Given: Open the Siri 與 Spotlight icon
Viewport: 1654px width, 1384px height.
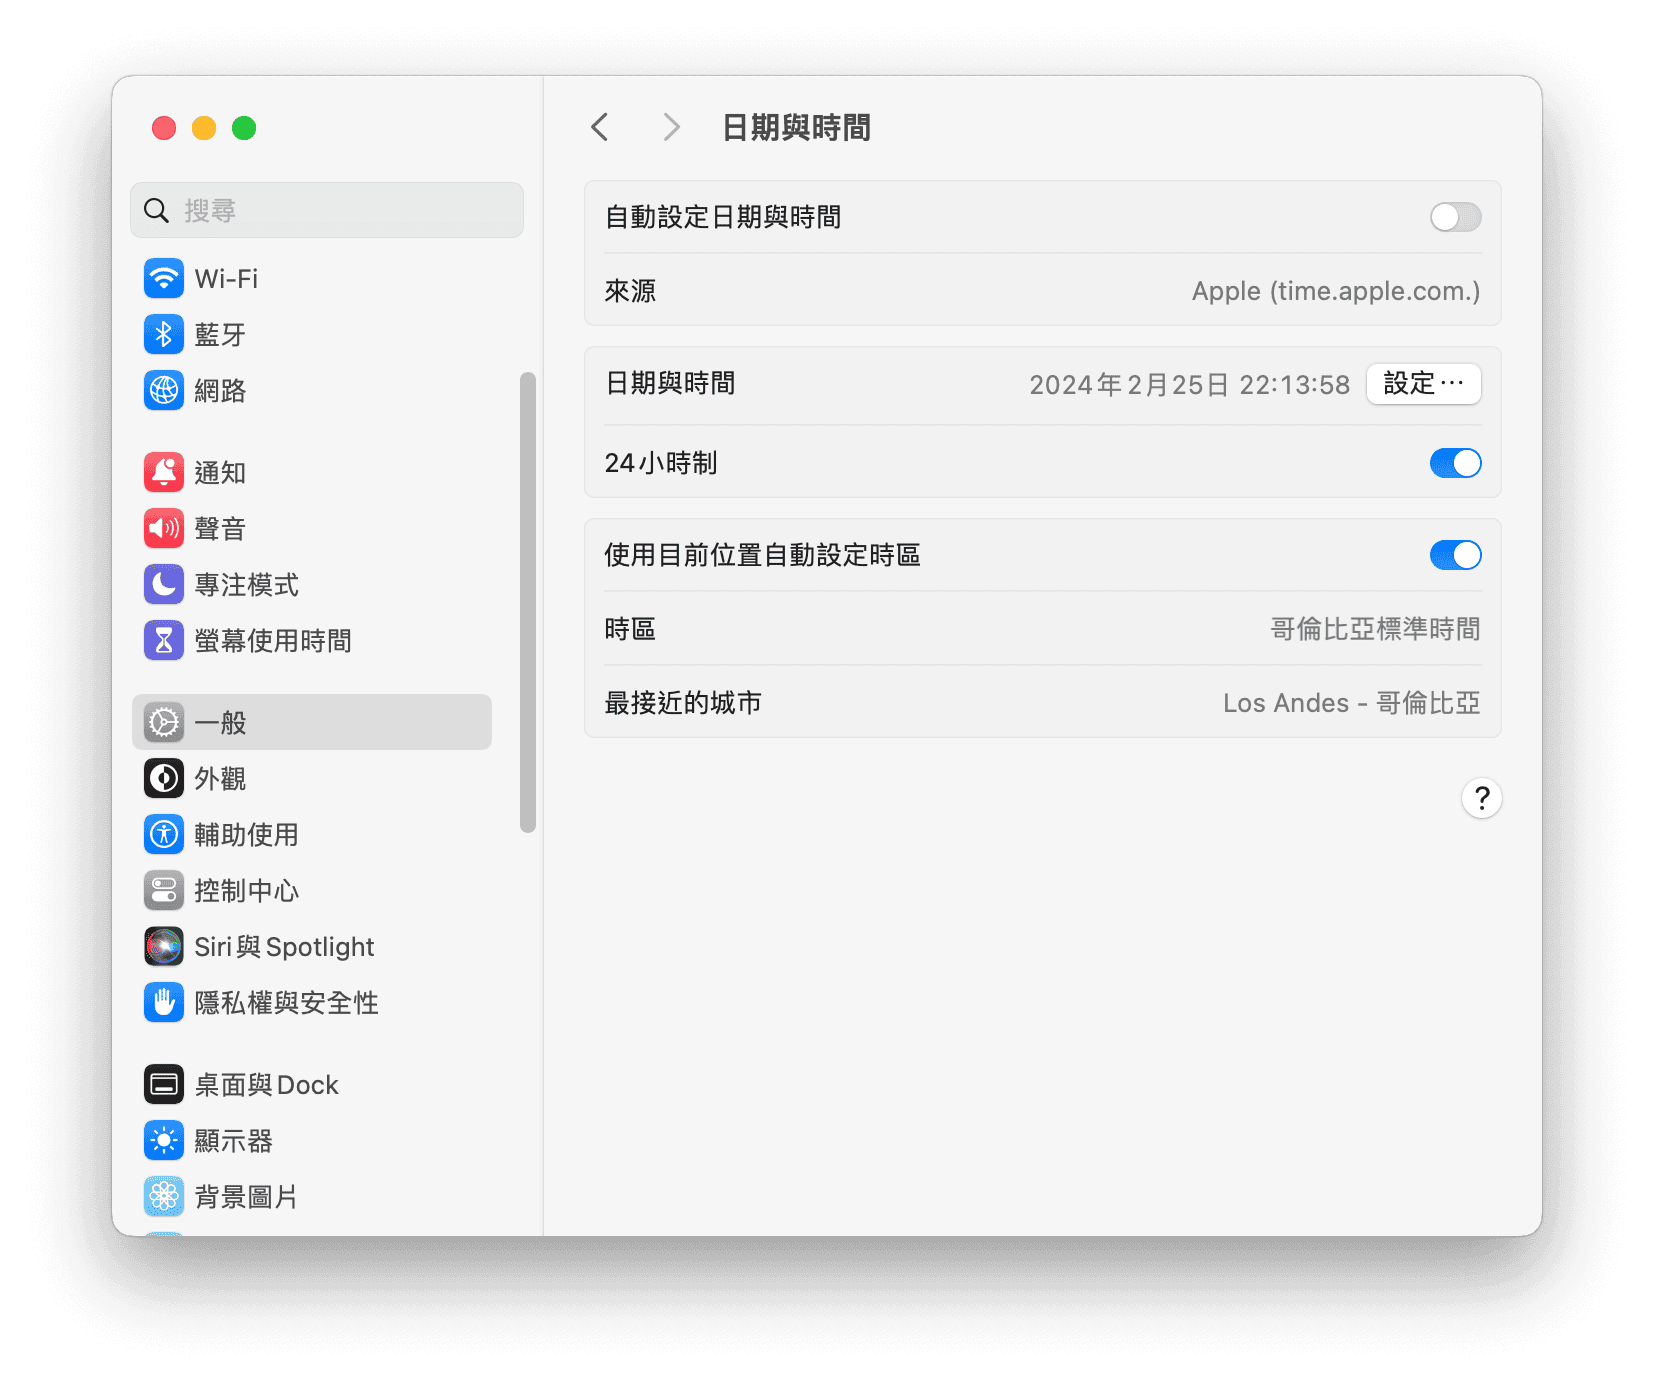Looking at the screenshot, I should 164,946.
